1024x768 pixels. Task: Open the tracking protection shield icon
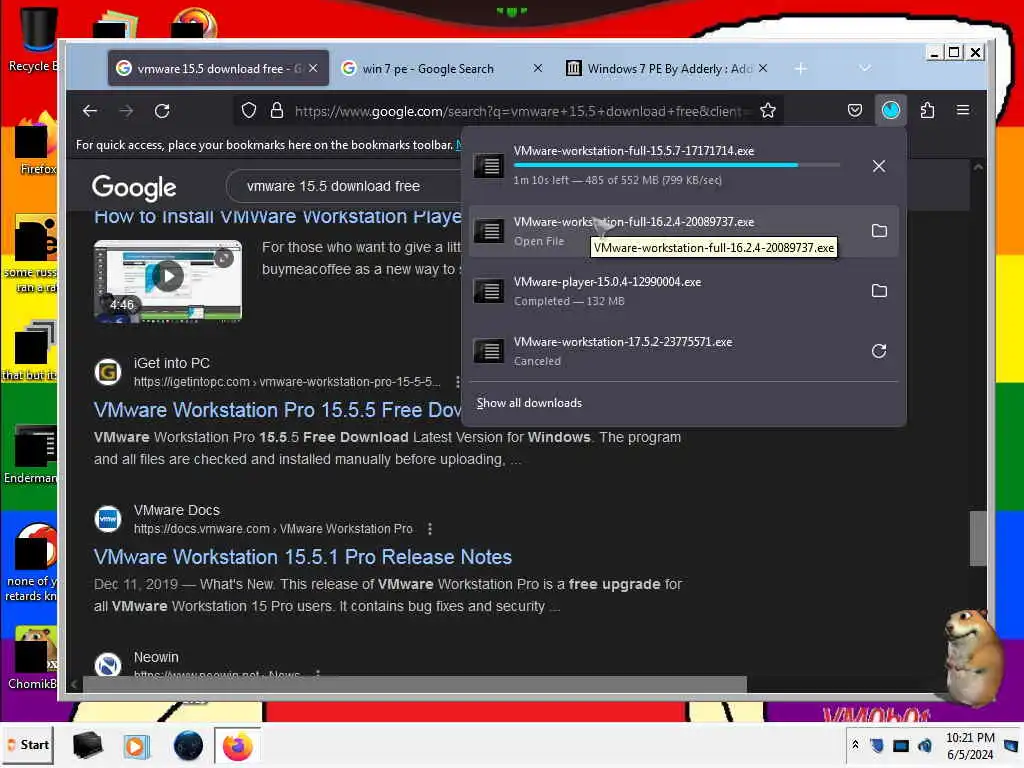(x=249, y=110)
